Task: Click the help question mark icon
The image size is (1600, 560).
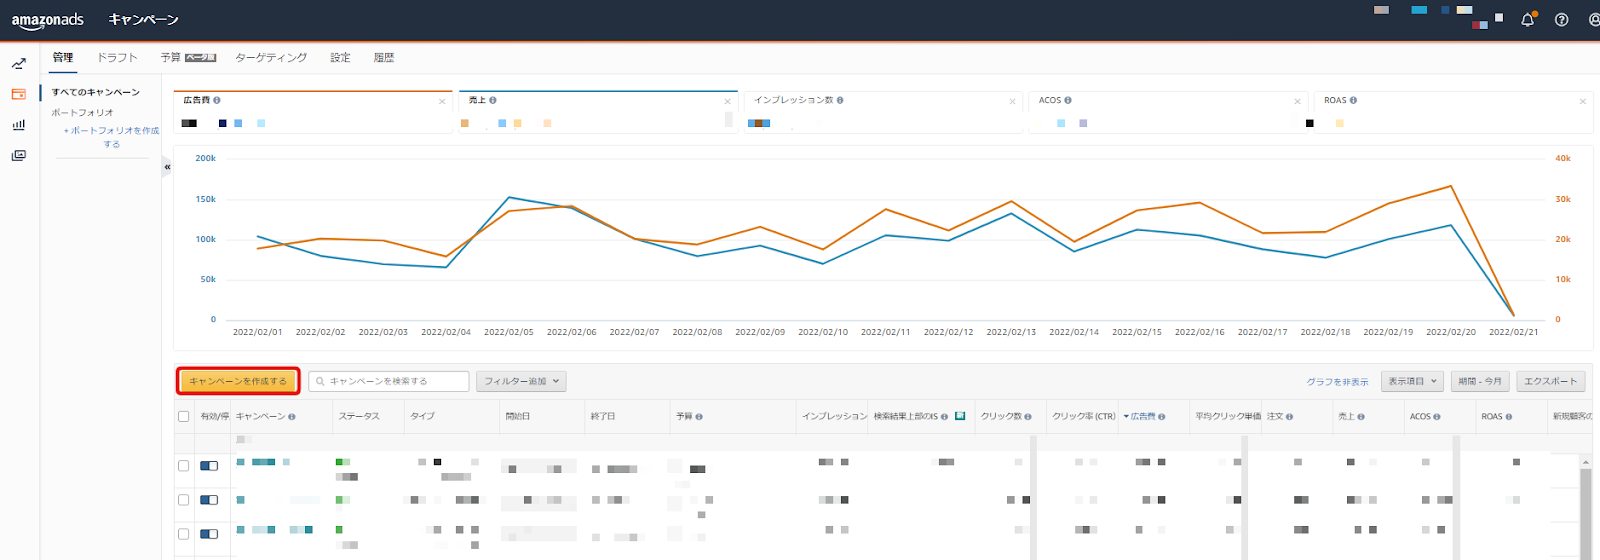Action: [1561, 20]
